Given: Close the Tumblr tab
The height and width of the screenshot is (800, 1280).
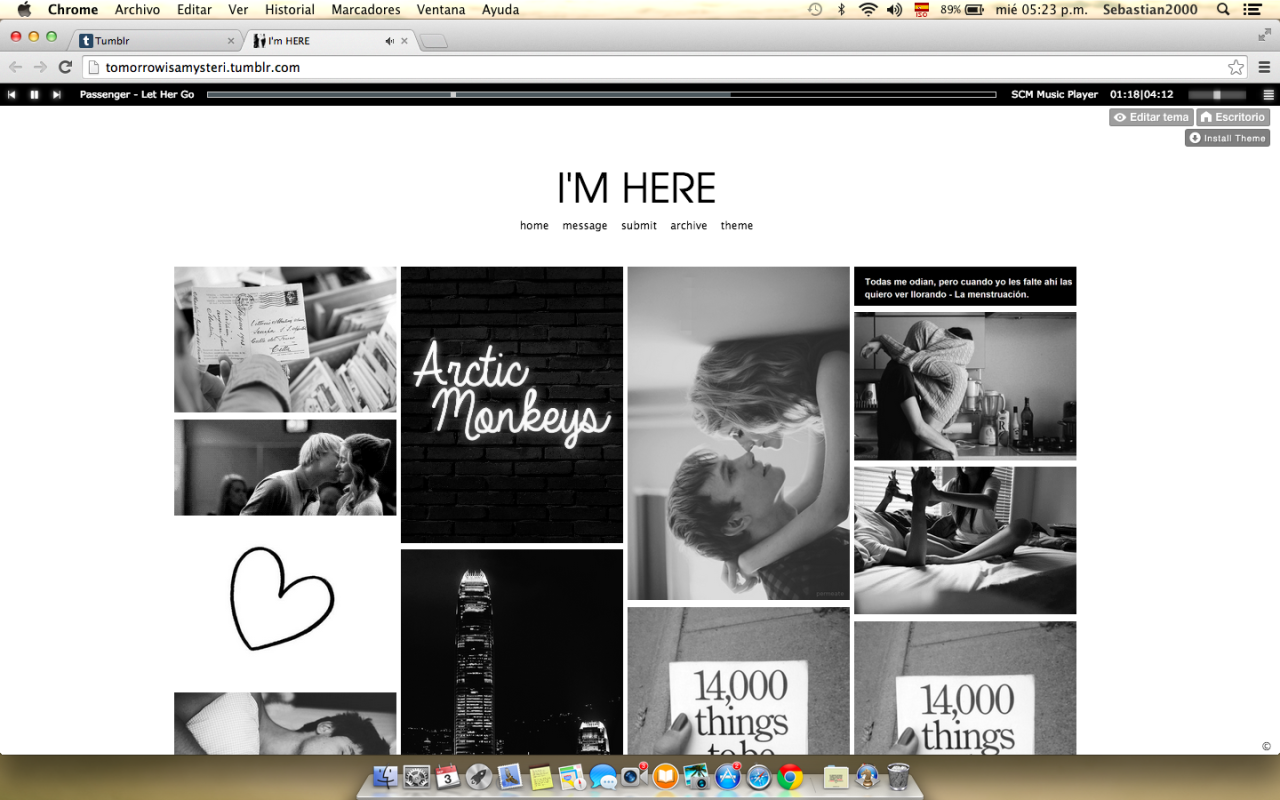Looking at the screenshot, I should (231, 41).
